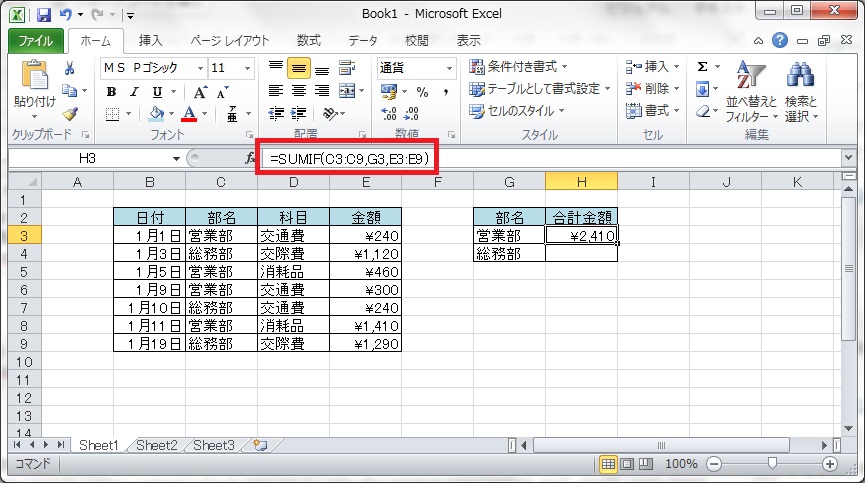Open the borders dropdown arrow
This screenshot has height=483, width=865.
pos(129,114)
